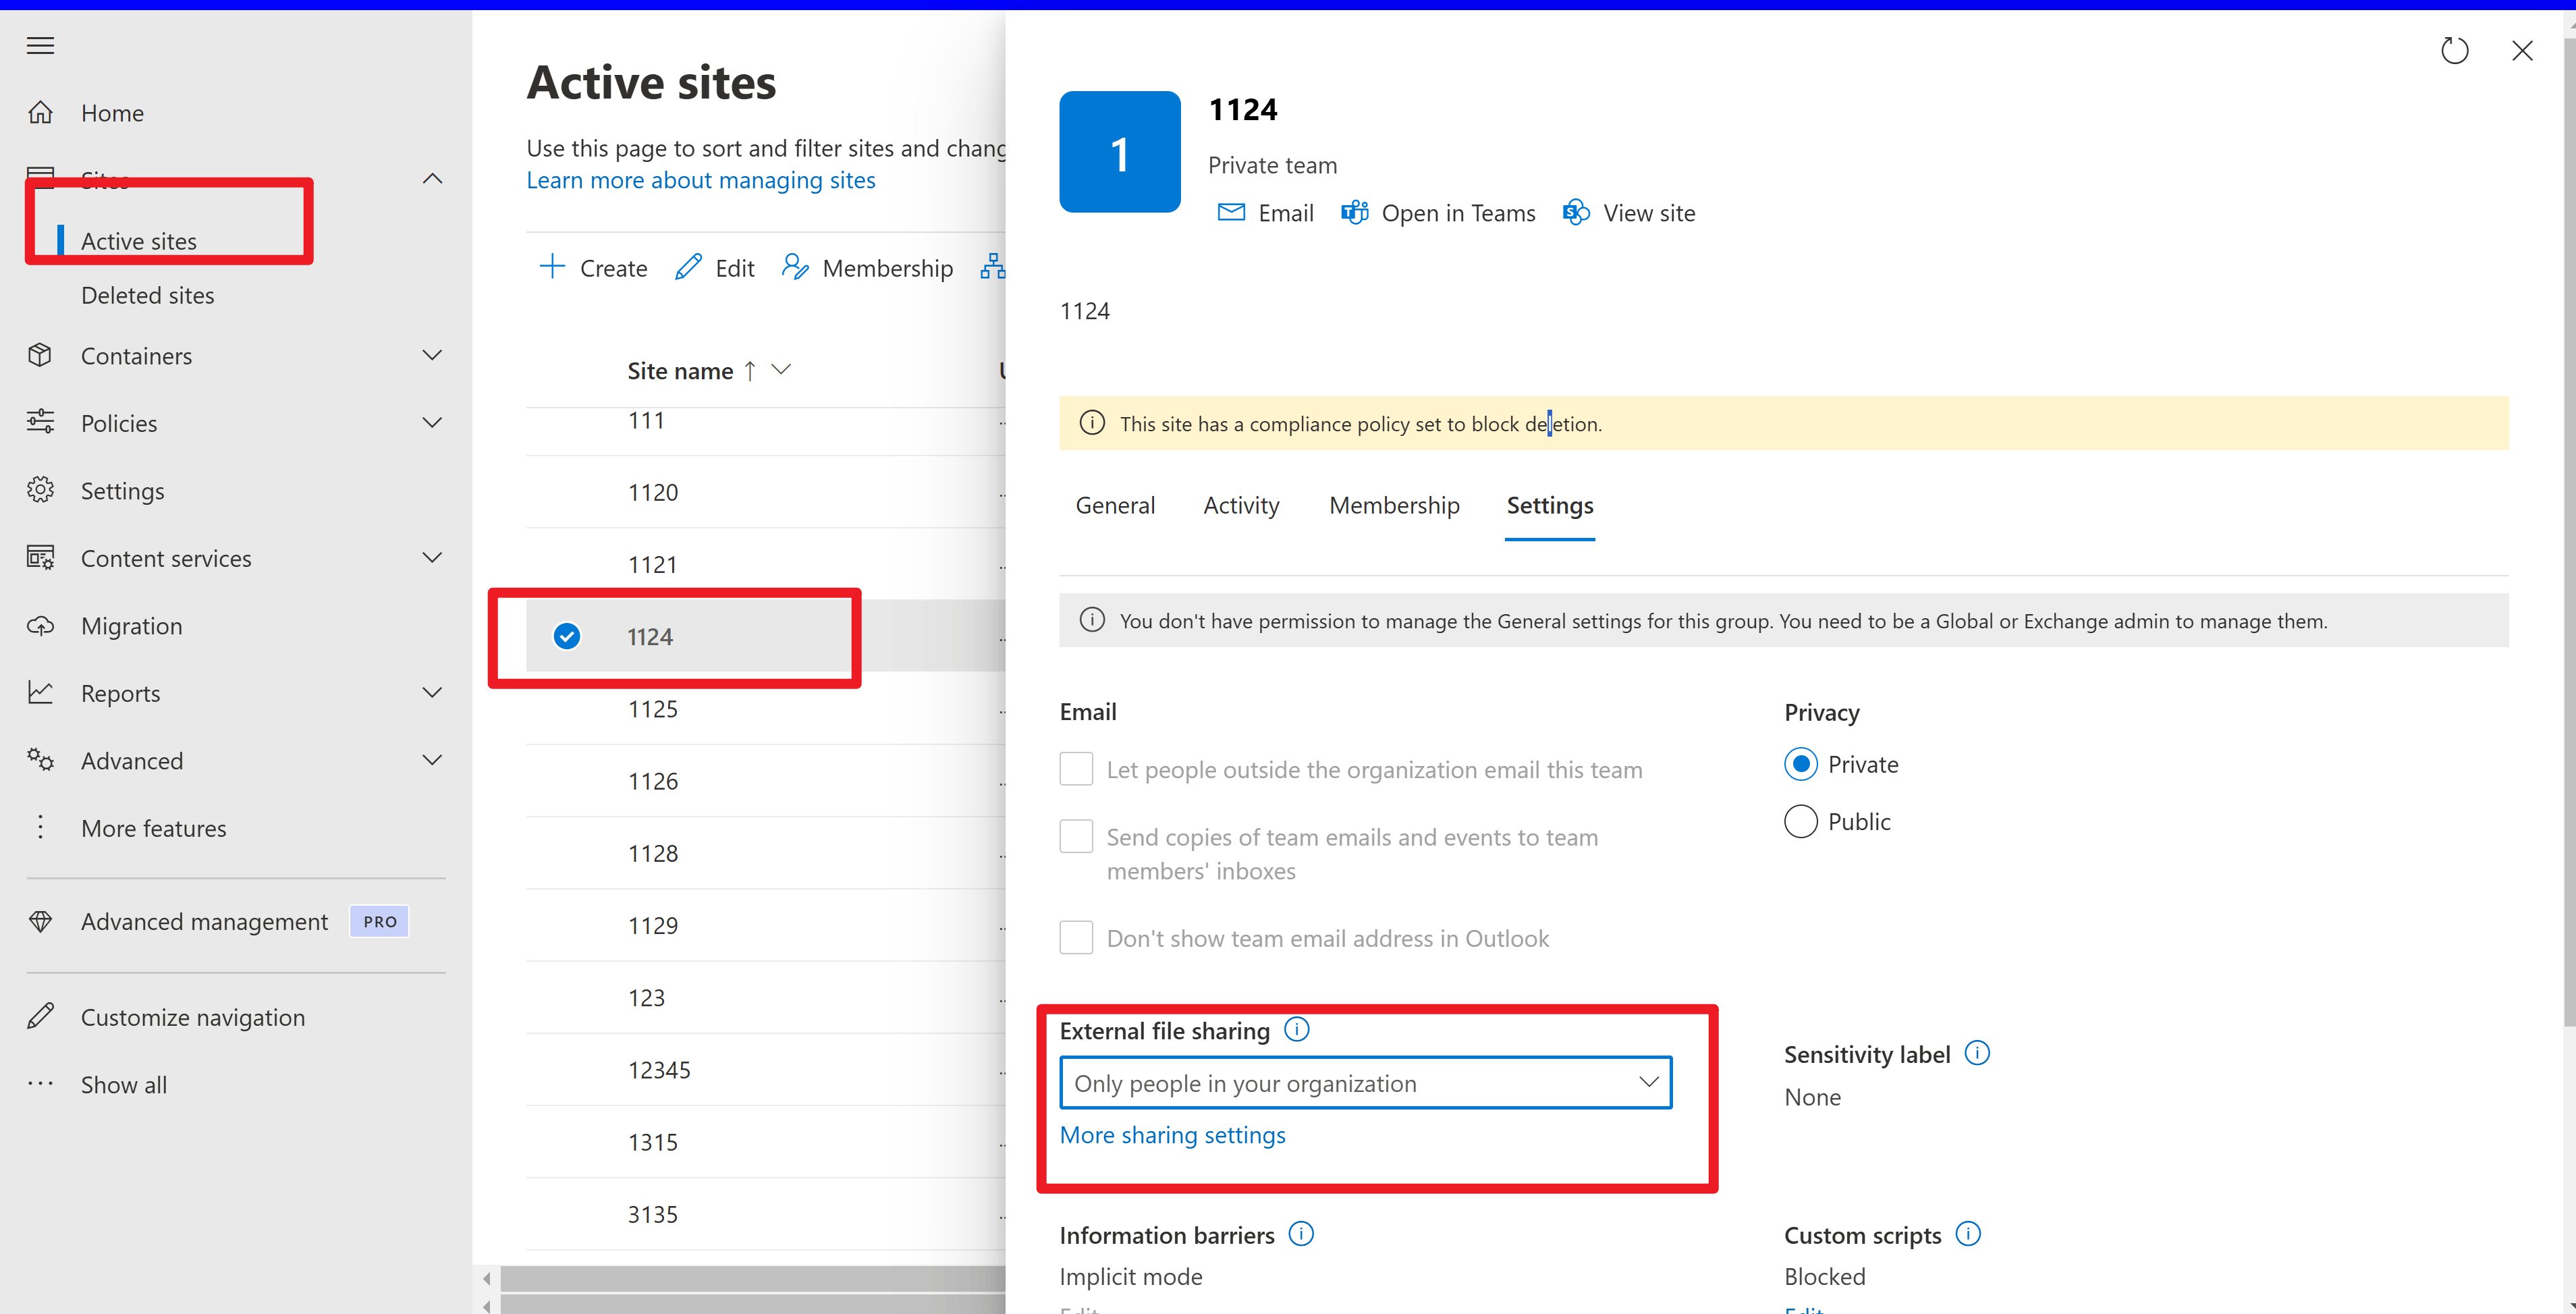Open the More sharing settings link
Image resolution: width=2576 pixels, height=1314 pixels.
1172,1135
